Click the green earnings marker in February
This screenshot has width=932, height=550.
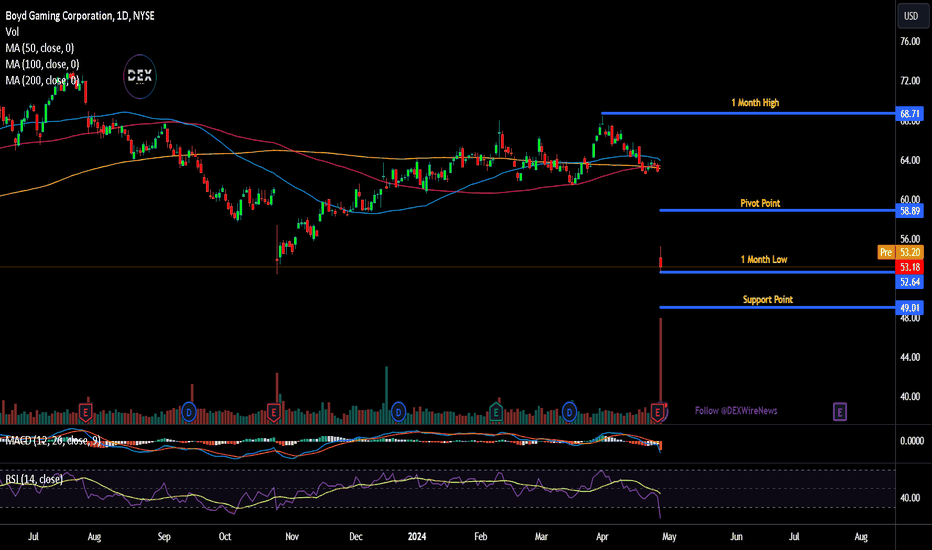click(x=496, y=411)
